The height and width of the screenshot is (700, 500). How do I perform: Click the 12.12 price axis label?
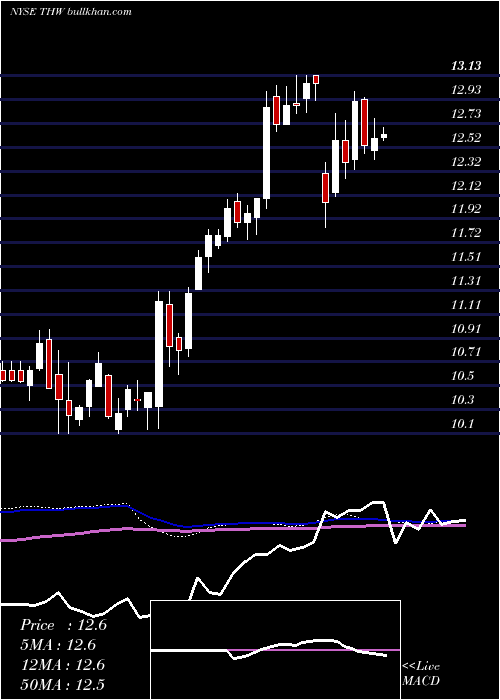466,186
